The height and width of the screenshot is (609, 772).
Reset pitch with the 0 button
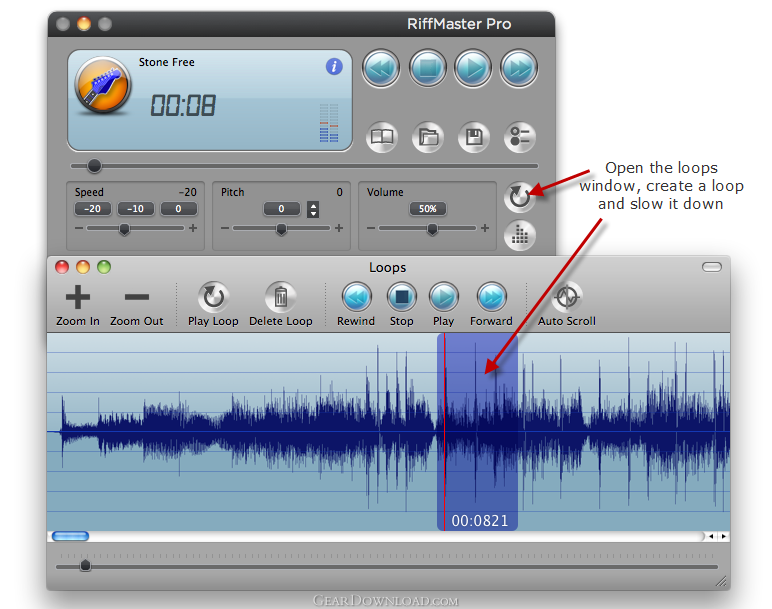[x=281, y=209]
